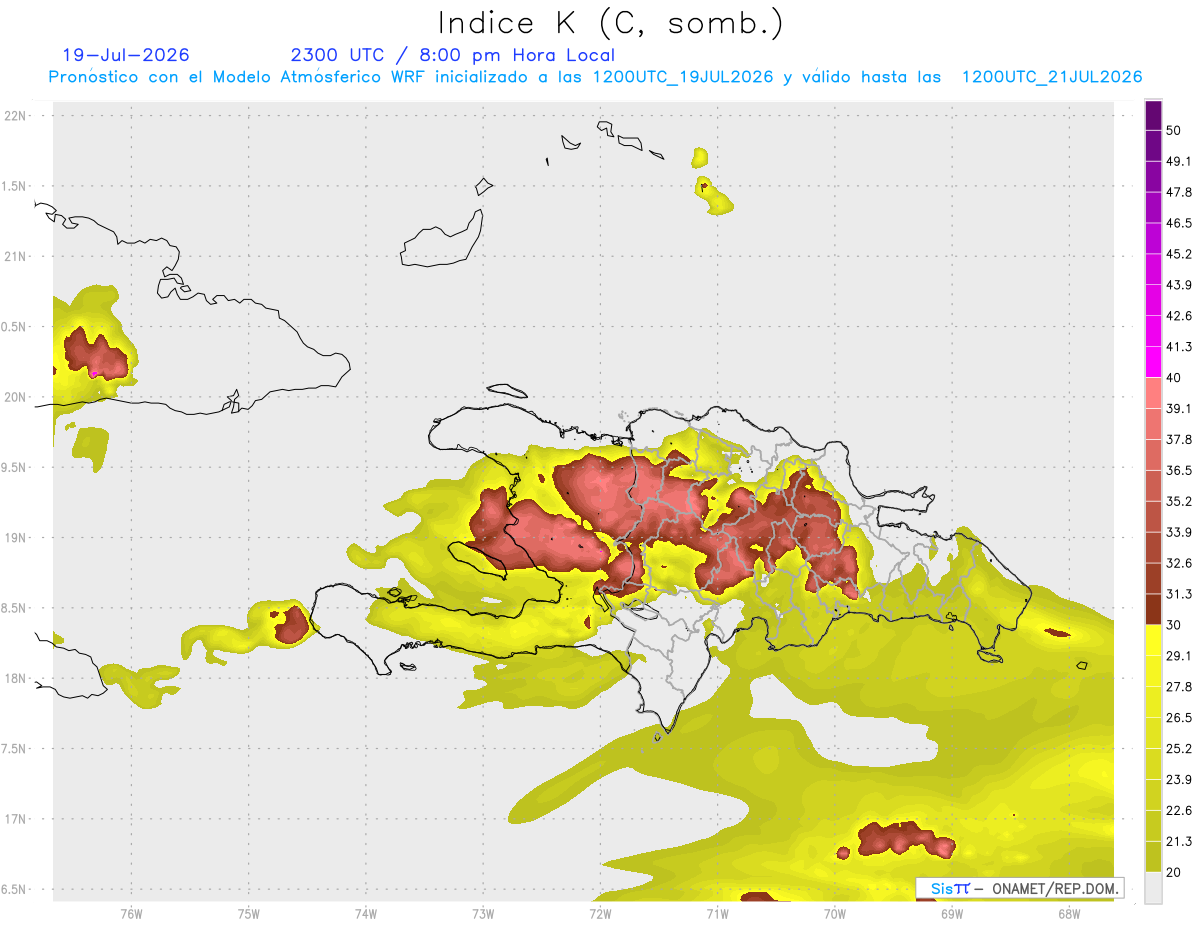The image size is (1200, 927).
Task: Click the '23.9' colorbar value
Action: tap(1179, 780)
